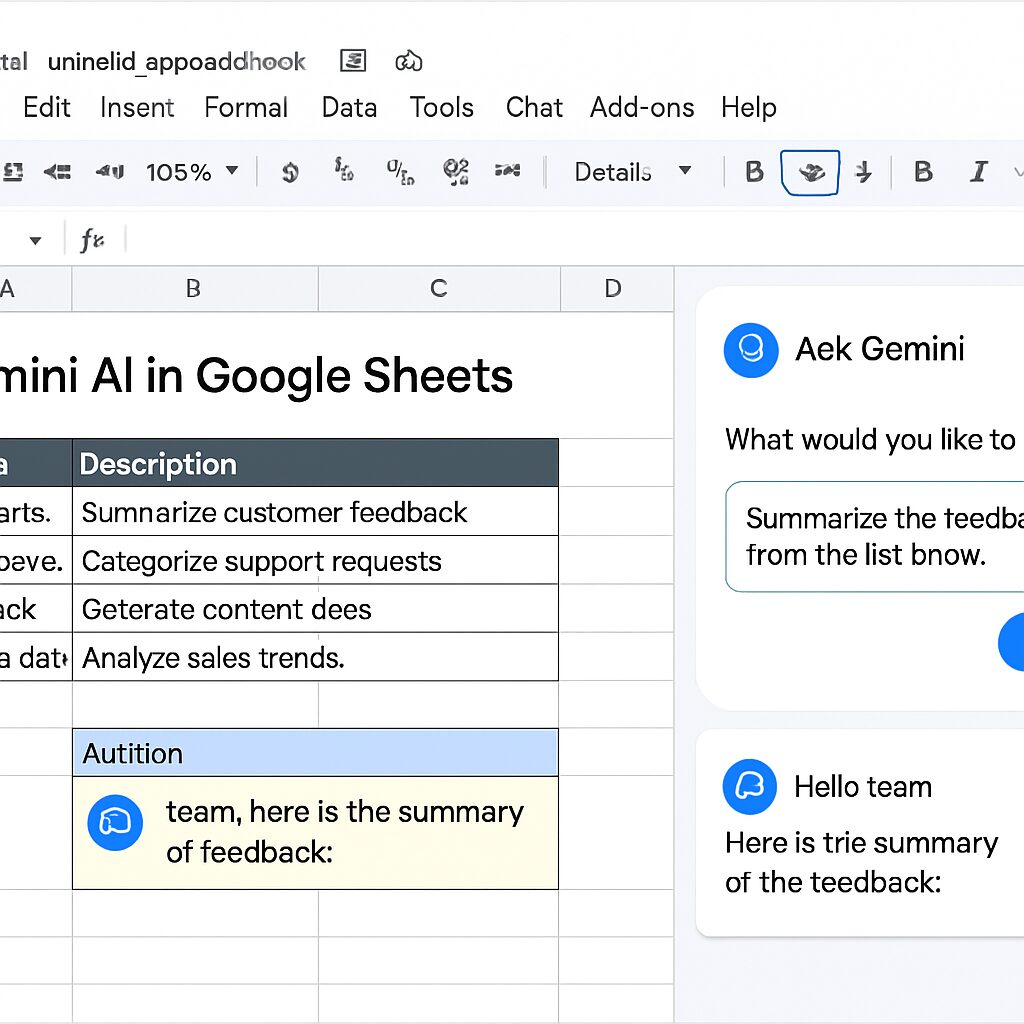
Task: Click the Aek Gemini avatar icon
Action: [751, 350]
